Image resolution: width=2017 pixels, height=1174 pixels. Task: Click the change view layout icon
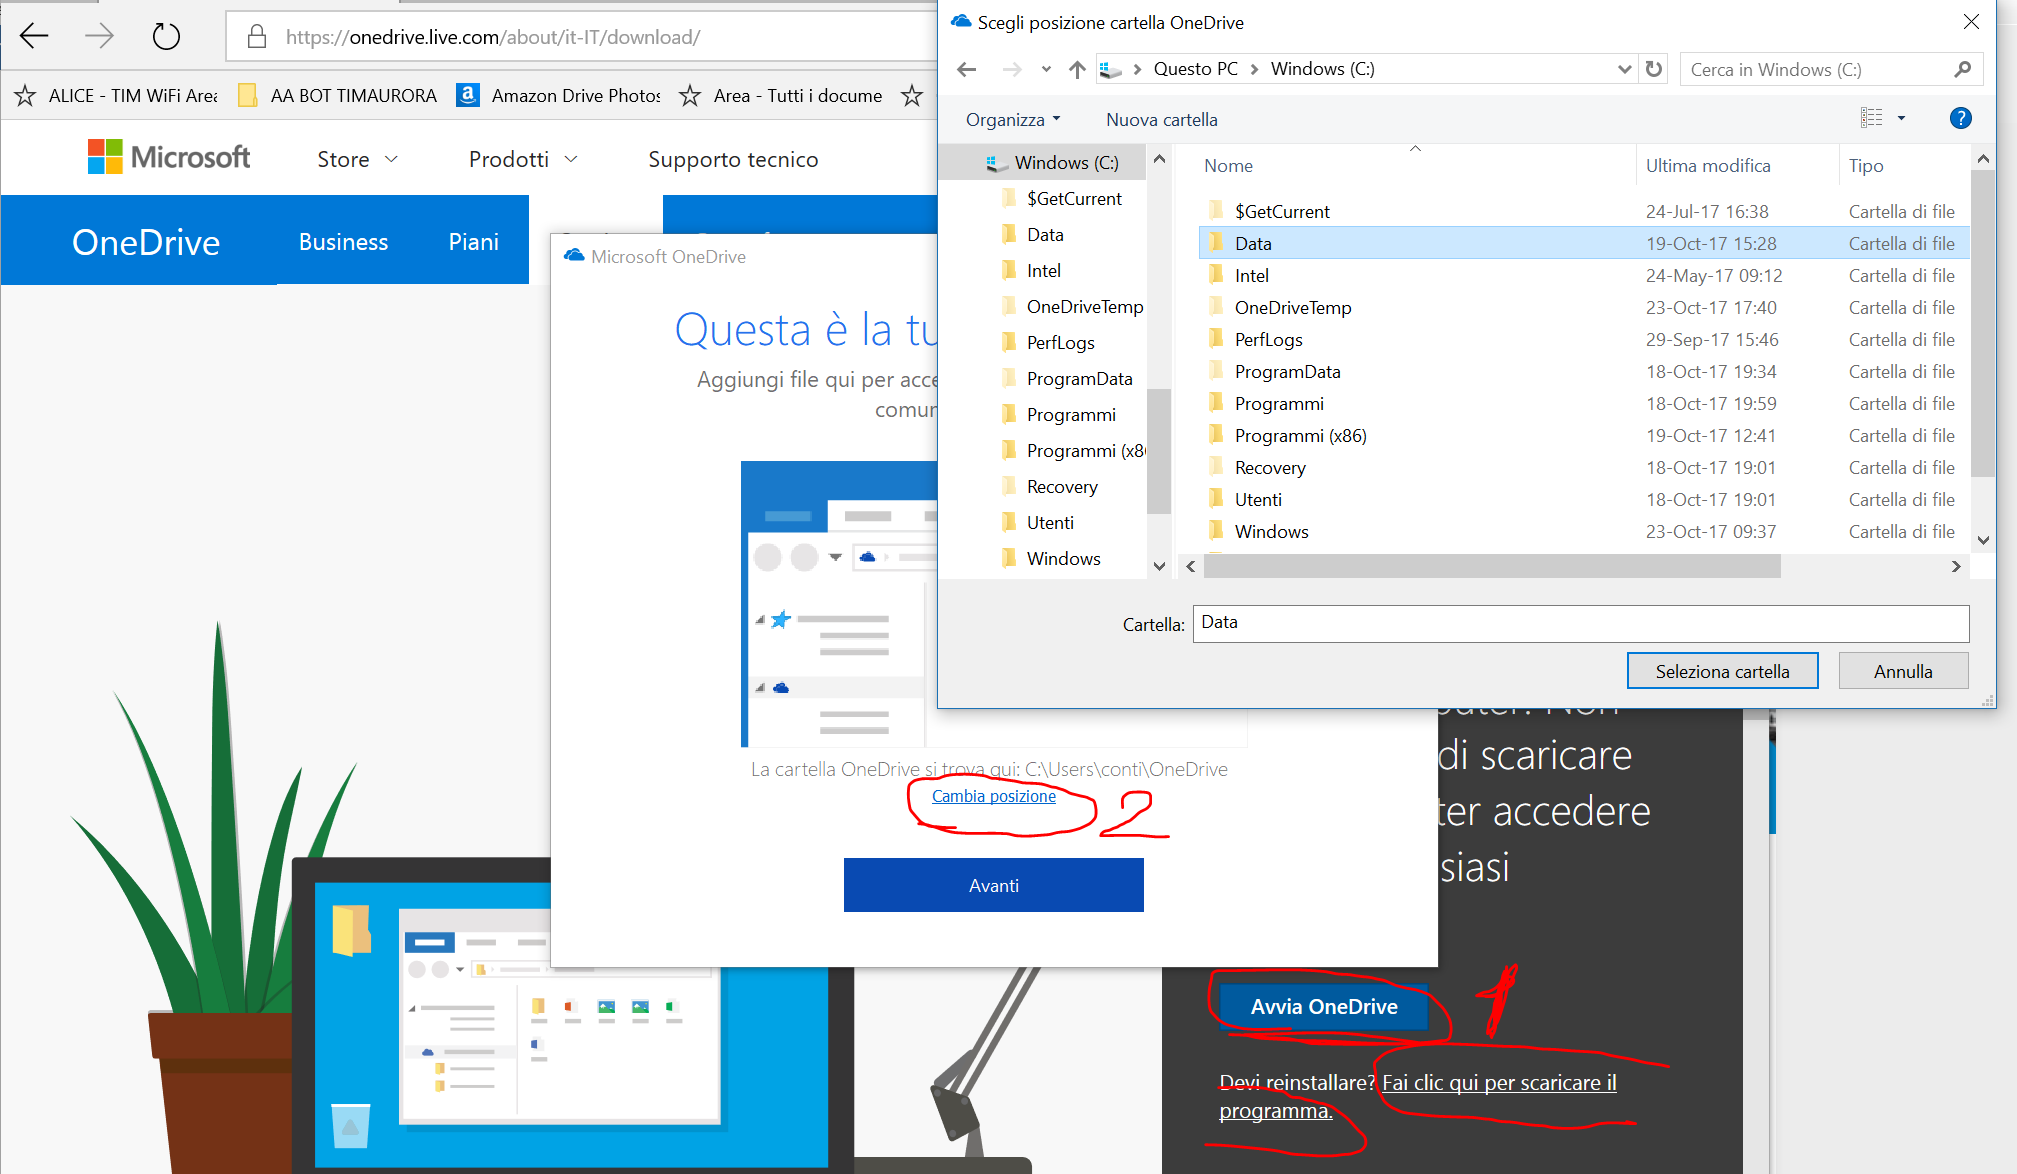click(1871, 119)
